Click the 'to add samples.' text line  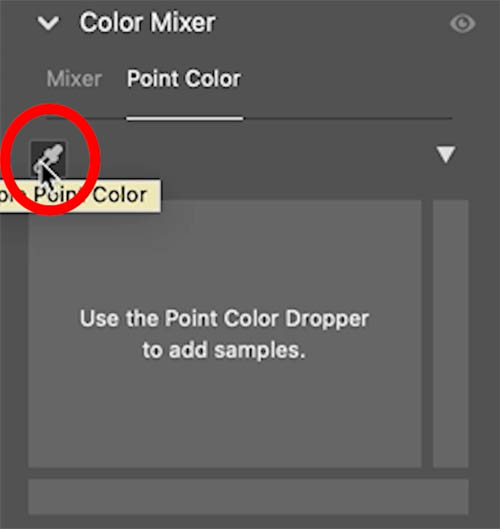click(224, 350)
